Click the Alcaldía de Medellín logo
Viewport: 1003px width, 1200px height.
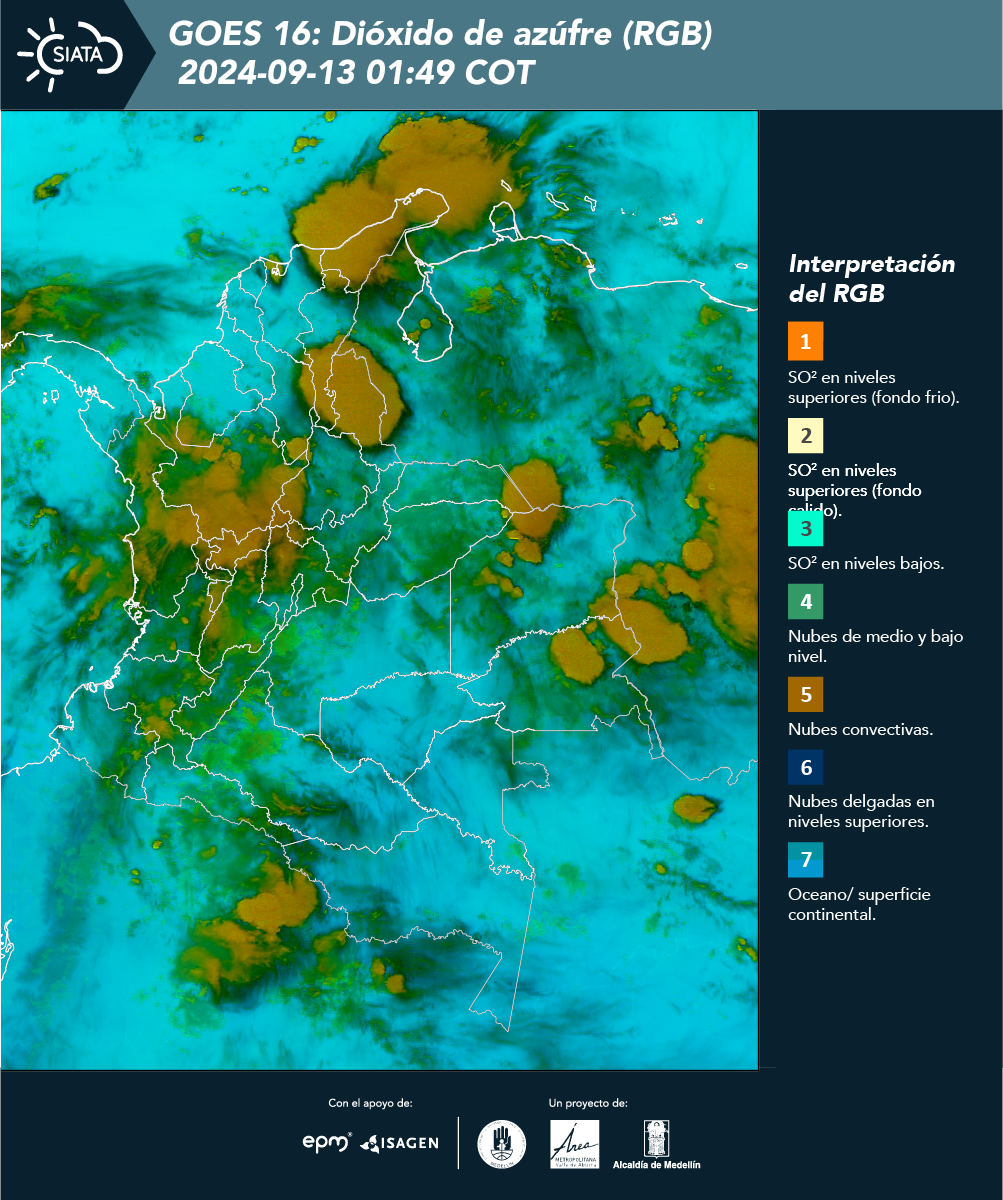coord(657,1144)
